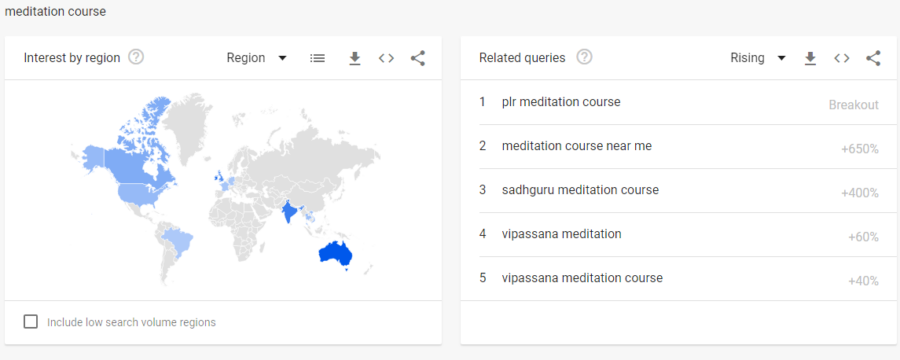Get embed code for Related queries
This screenshot has width=900, height=360.
[x=841, y=58]
